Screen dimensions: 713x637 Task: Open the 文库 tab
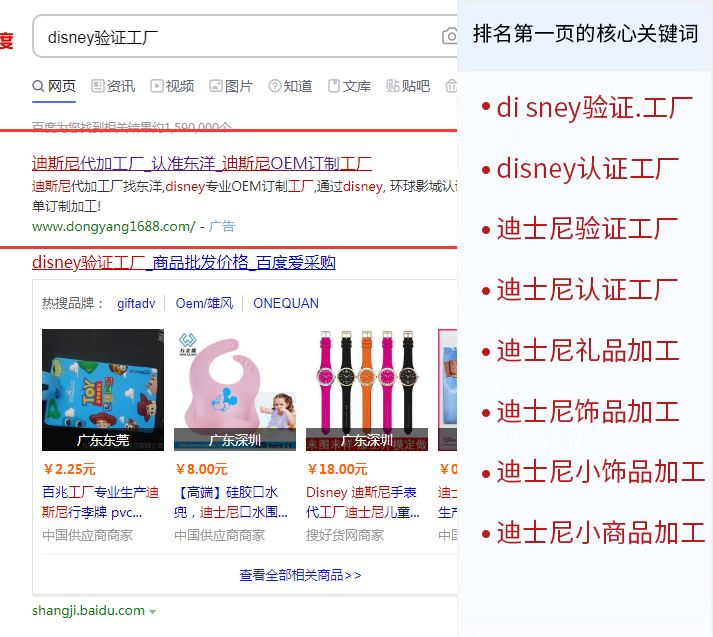click(349, 86)
